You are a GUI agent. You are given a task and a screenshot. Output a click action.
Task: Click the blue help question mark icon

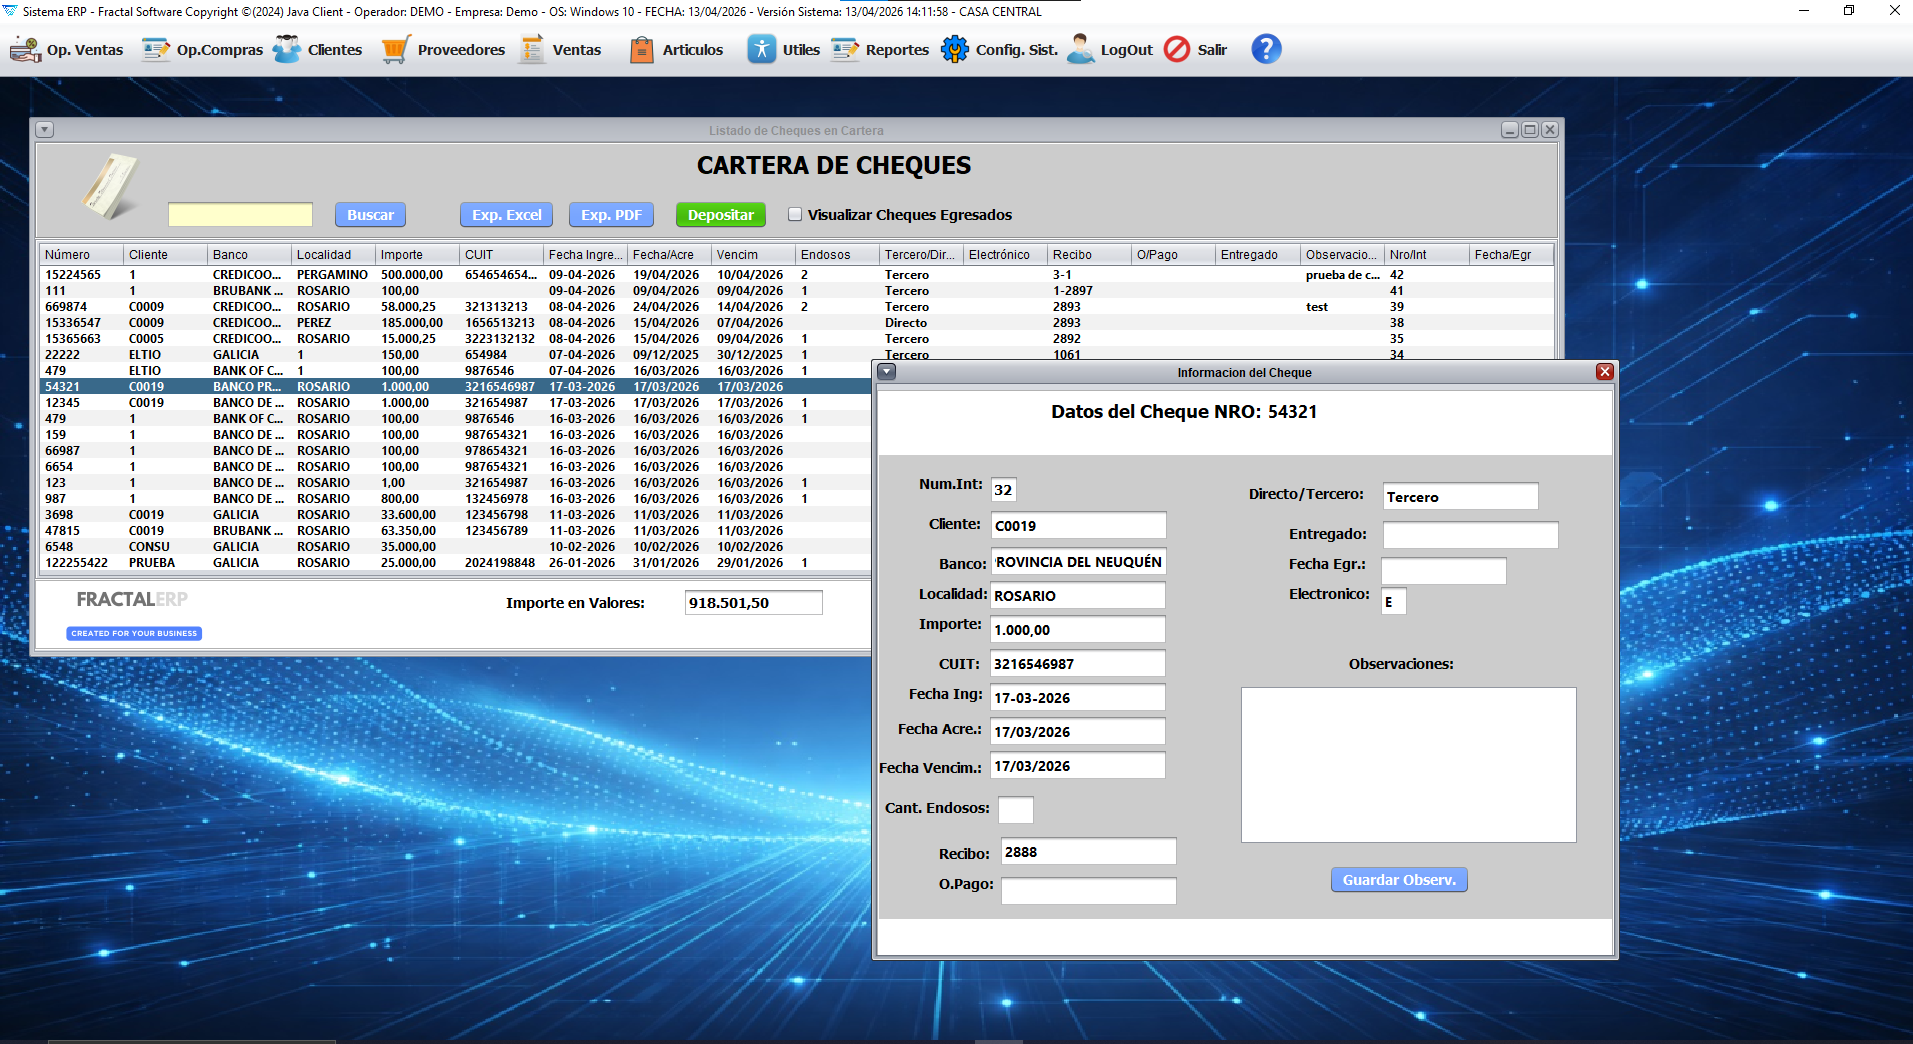1266,49
